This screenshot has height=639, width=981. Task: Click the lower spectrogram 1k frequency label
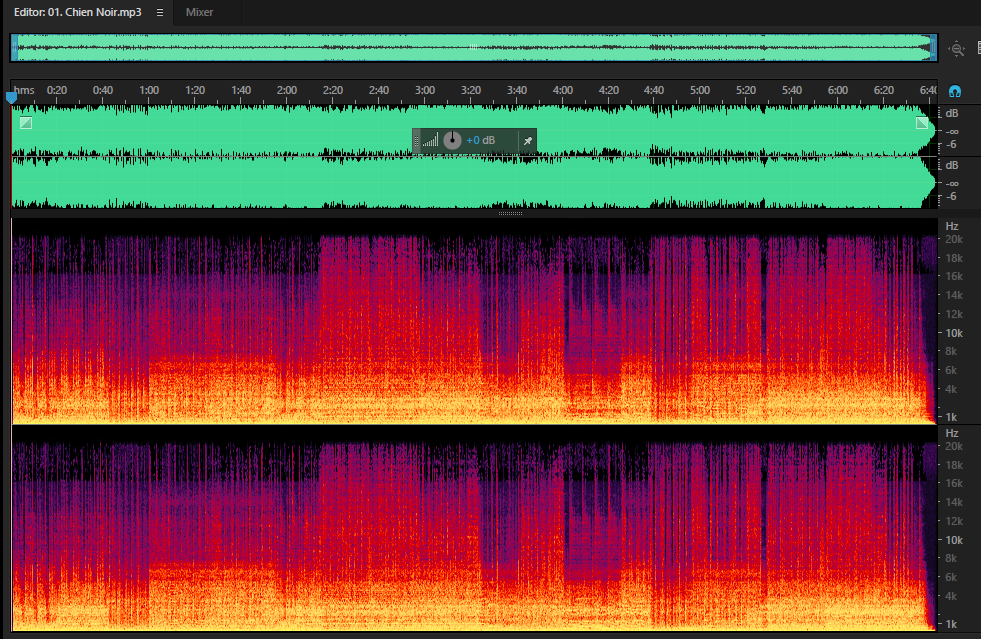tap(951, 624)
